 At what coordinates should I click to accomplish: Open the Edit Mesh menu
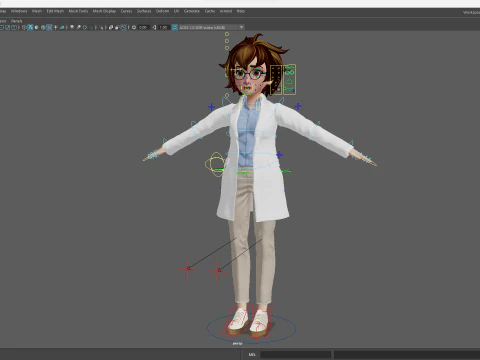(55, 11)
